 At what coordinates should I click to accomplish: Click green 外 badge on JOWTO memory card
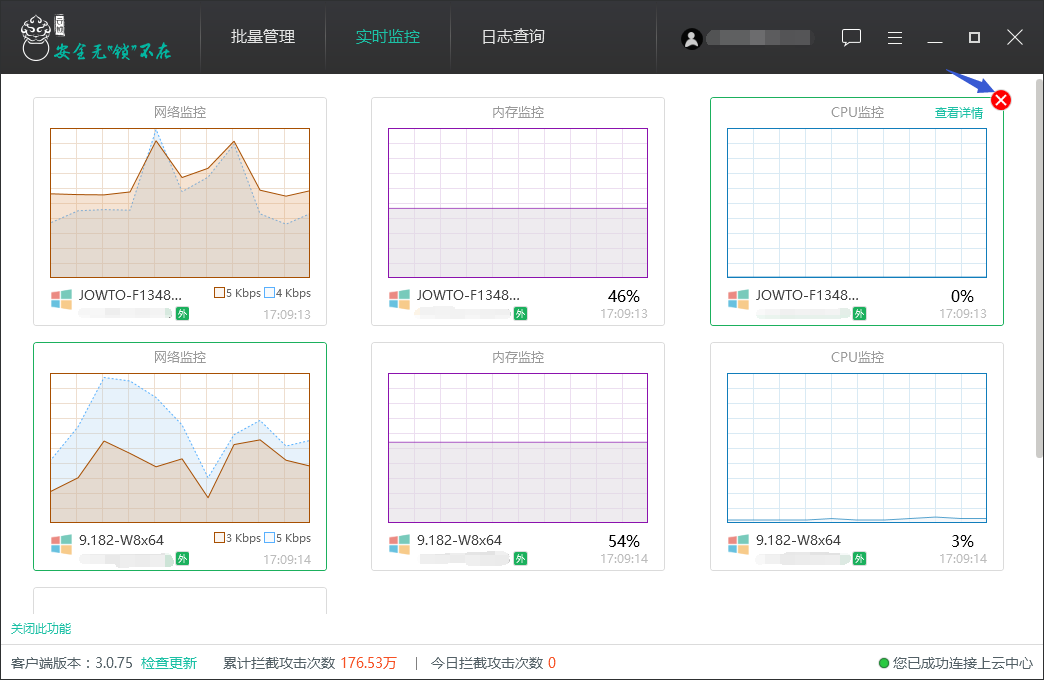521,313
